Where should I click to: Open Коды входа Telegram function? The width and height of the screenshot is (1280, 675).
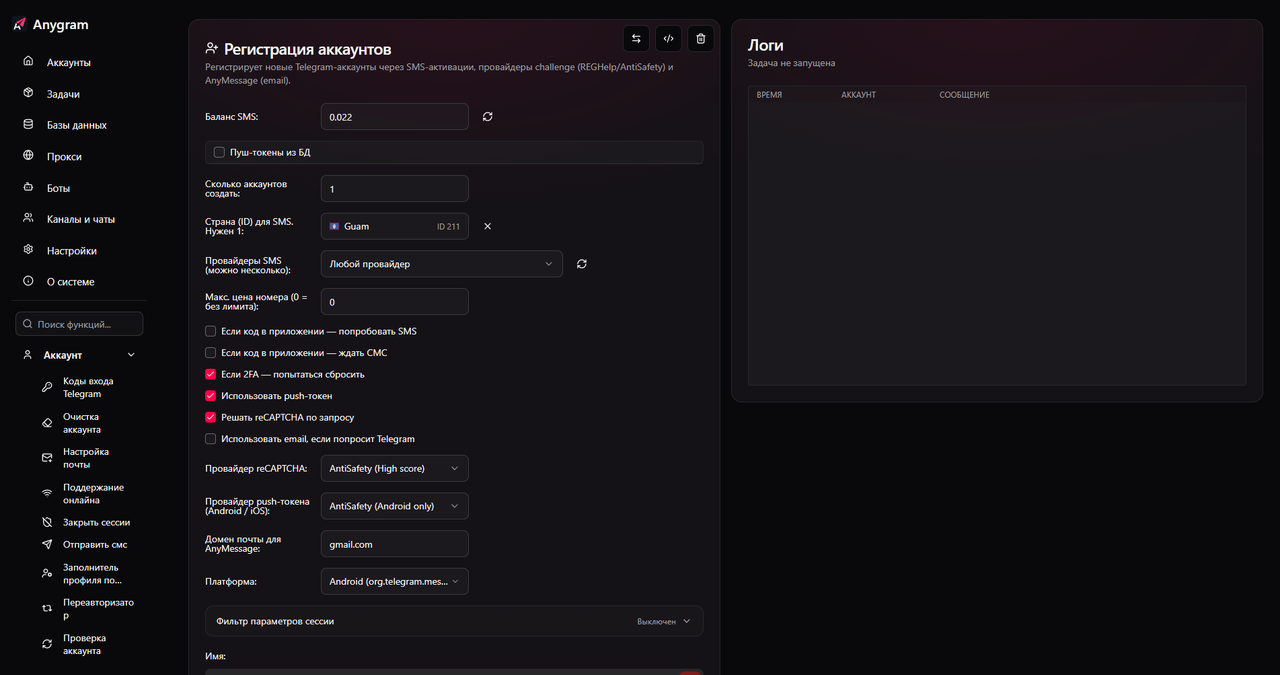(88, 388)
